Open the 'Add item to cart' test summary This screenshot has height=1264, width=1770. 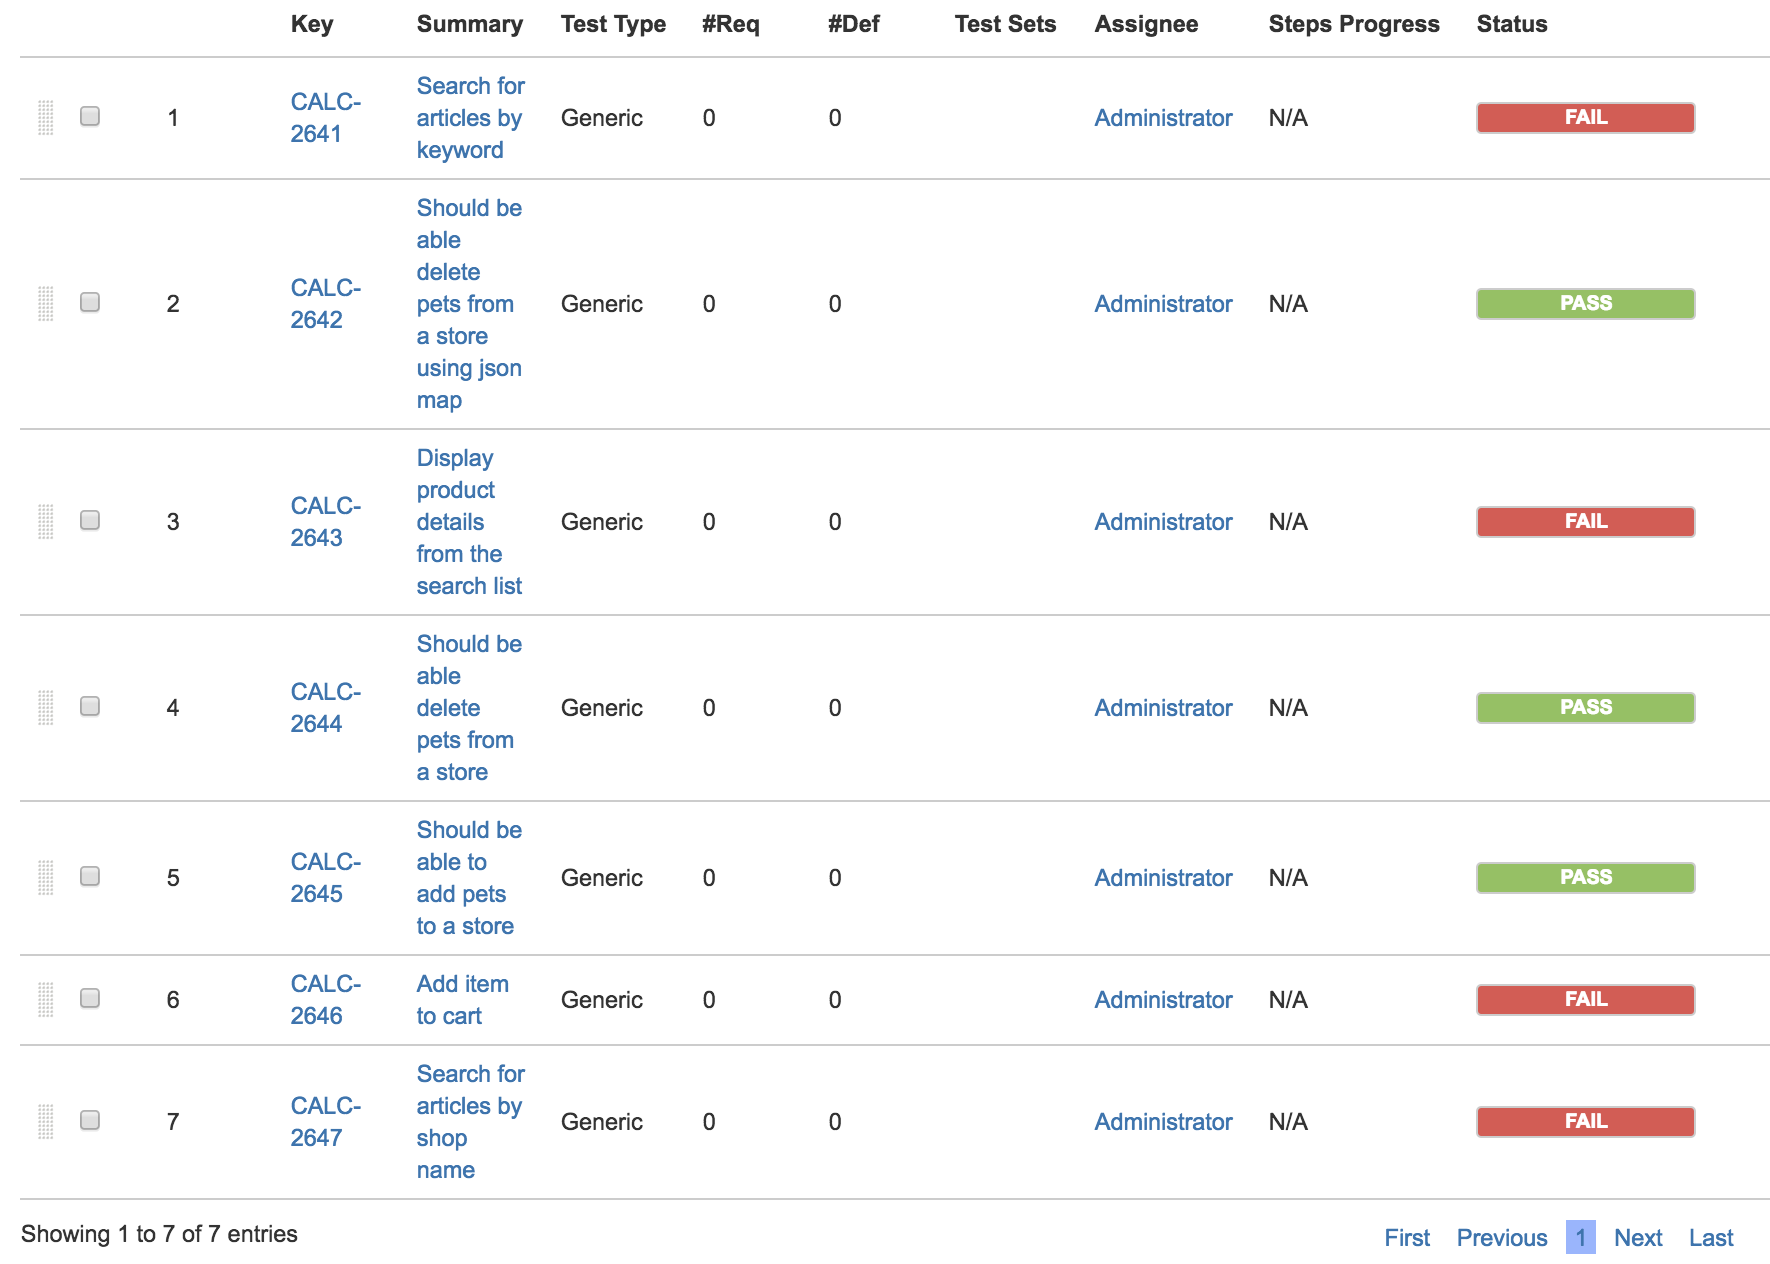coord(462,1000)
